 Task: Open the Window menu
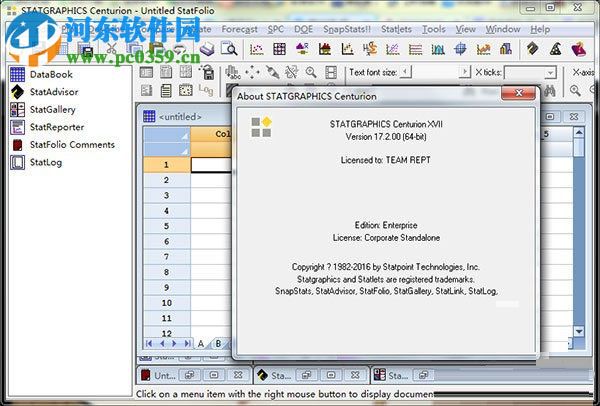point(503,29)
